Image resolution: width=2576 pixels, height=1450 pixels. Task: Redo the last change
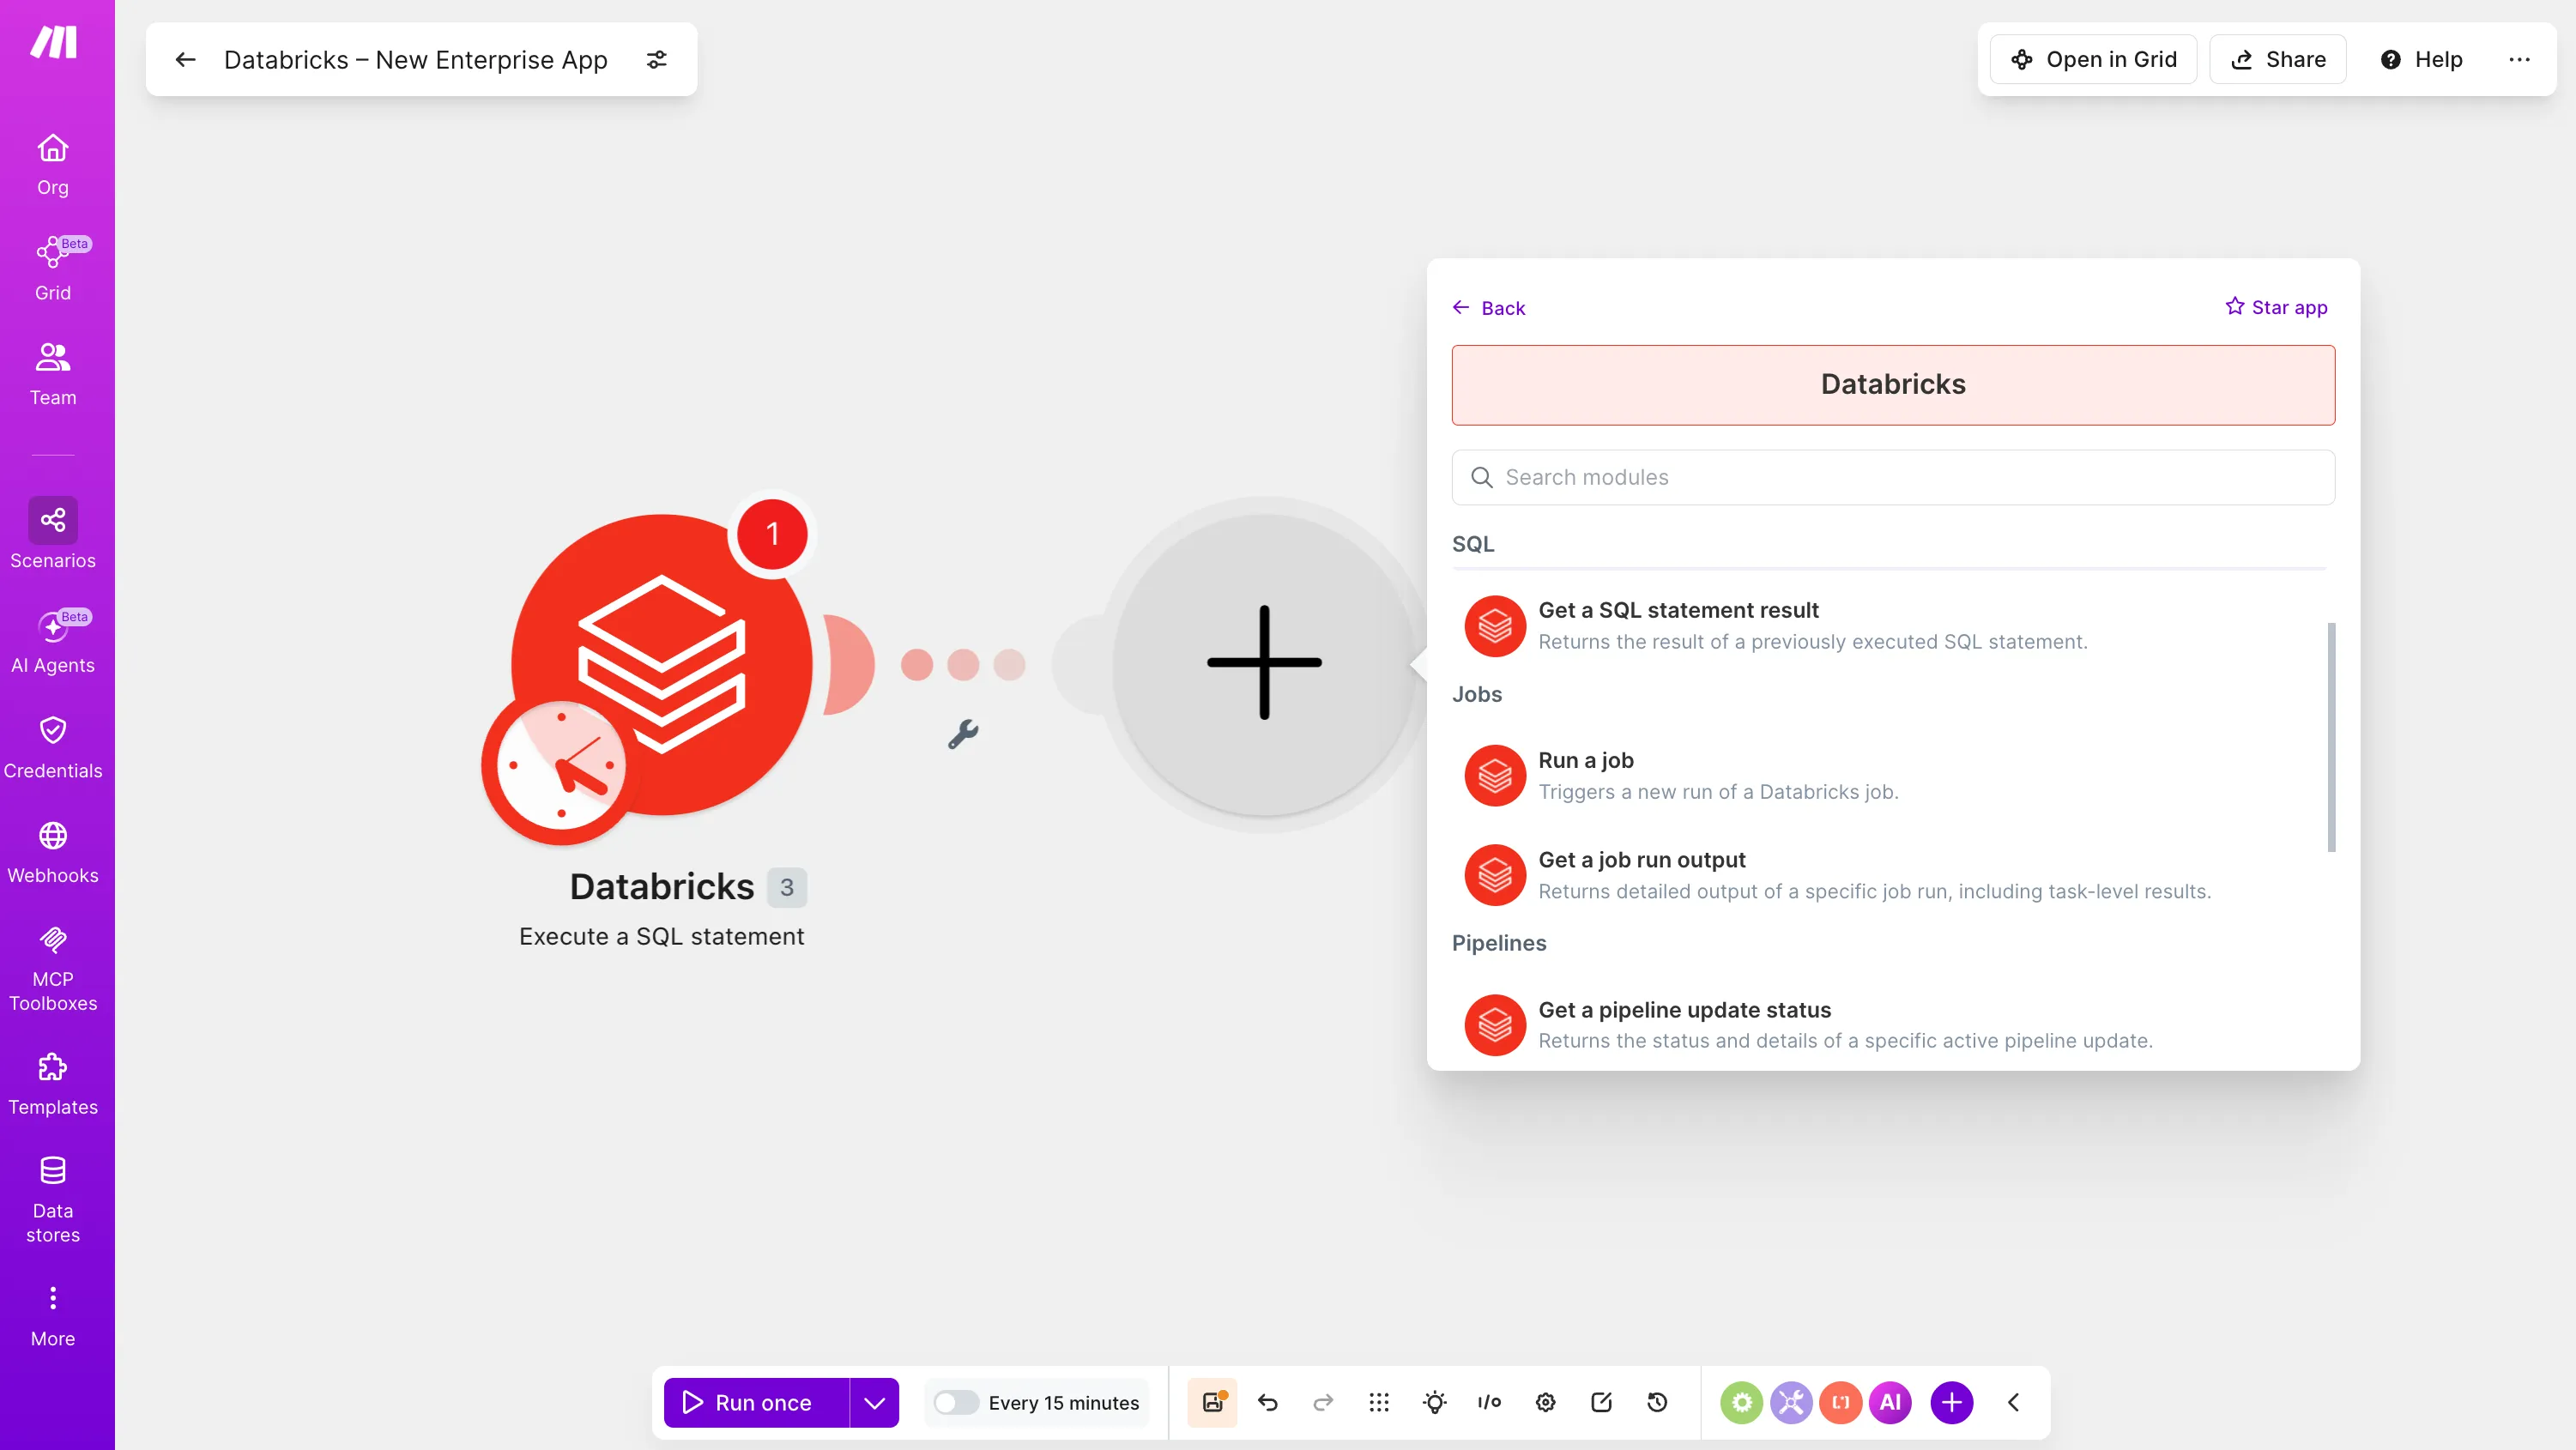point(1323,1403)
